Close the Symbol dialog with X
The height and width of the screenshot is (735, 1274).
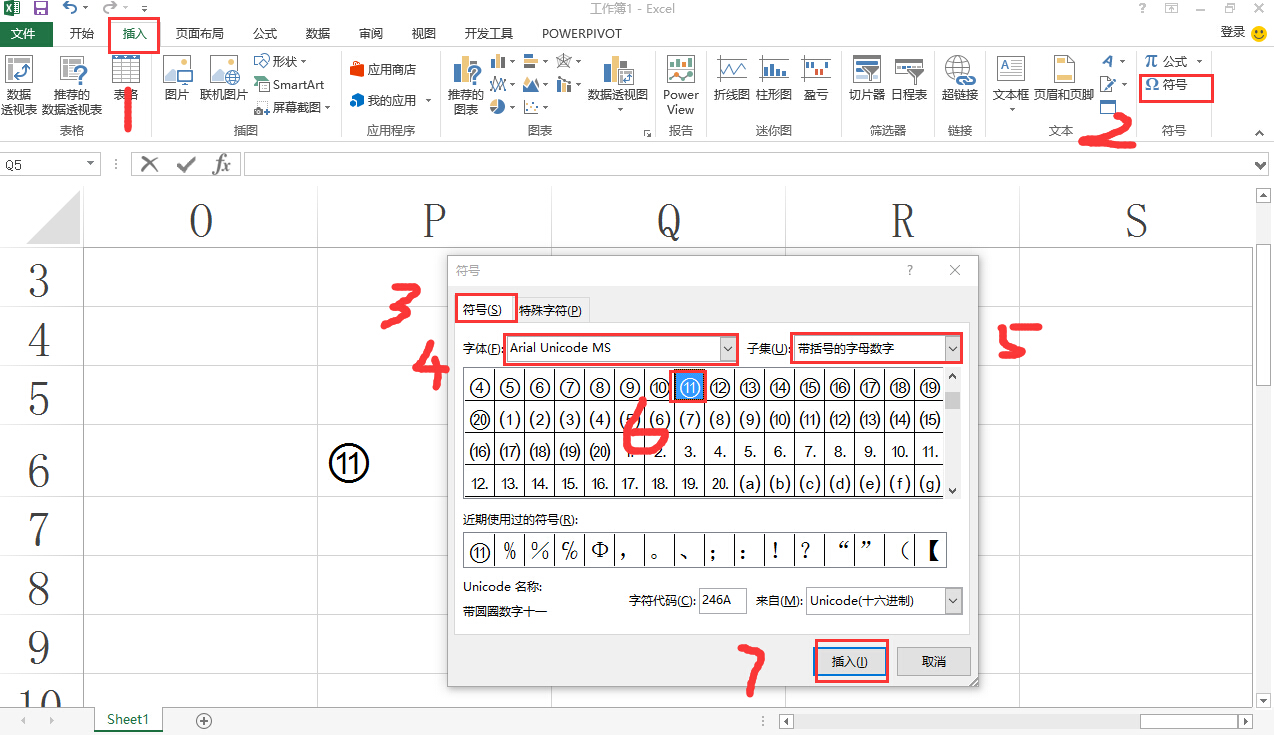[x=955, y=271]
